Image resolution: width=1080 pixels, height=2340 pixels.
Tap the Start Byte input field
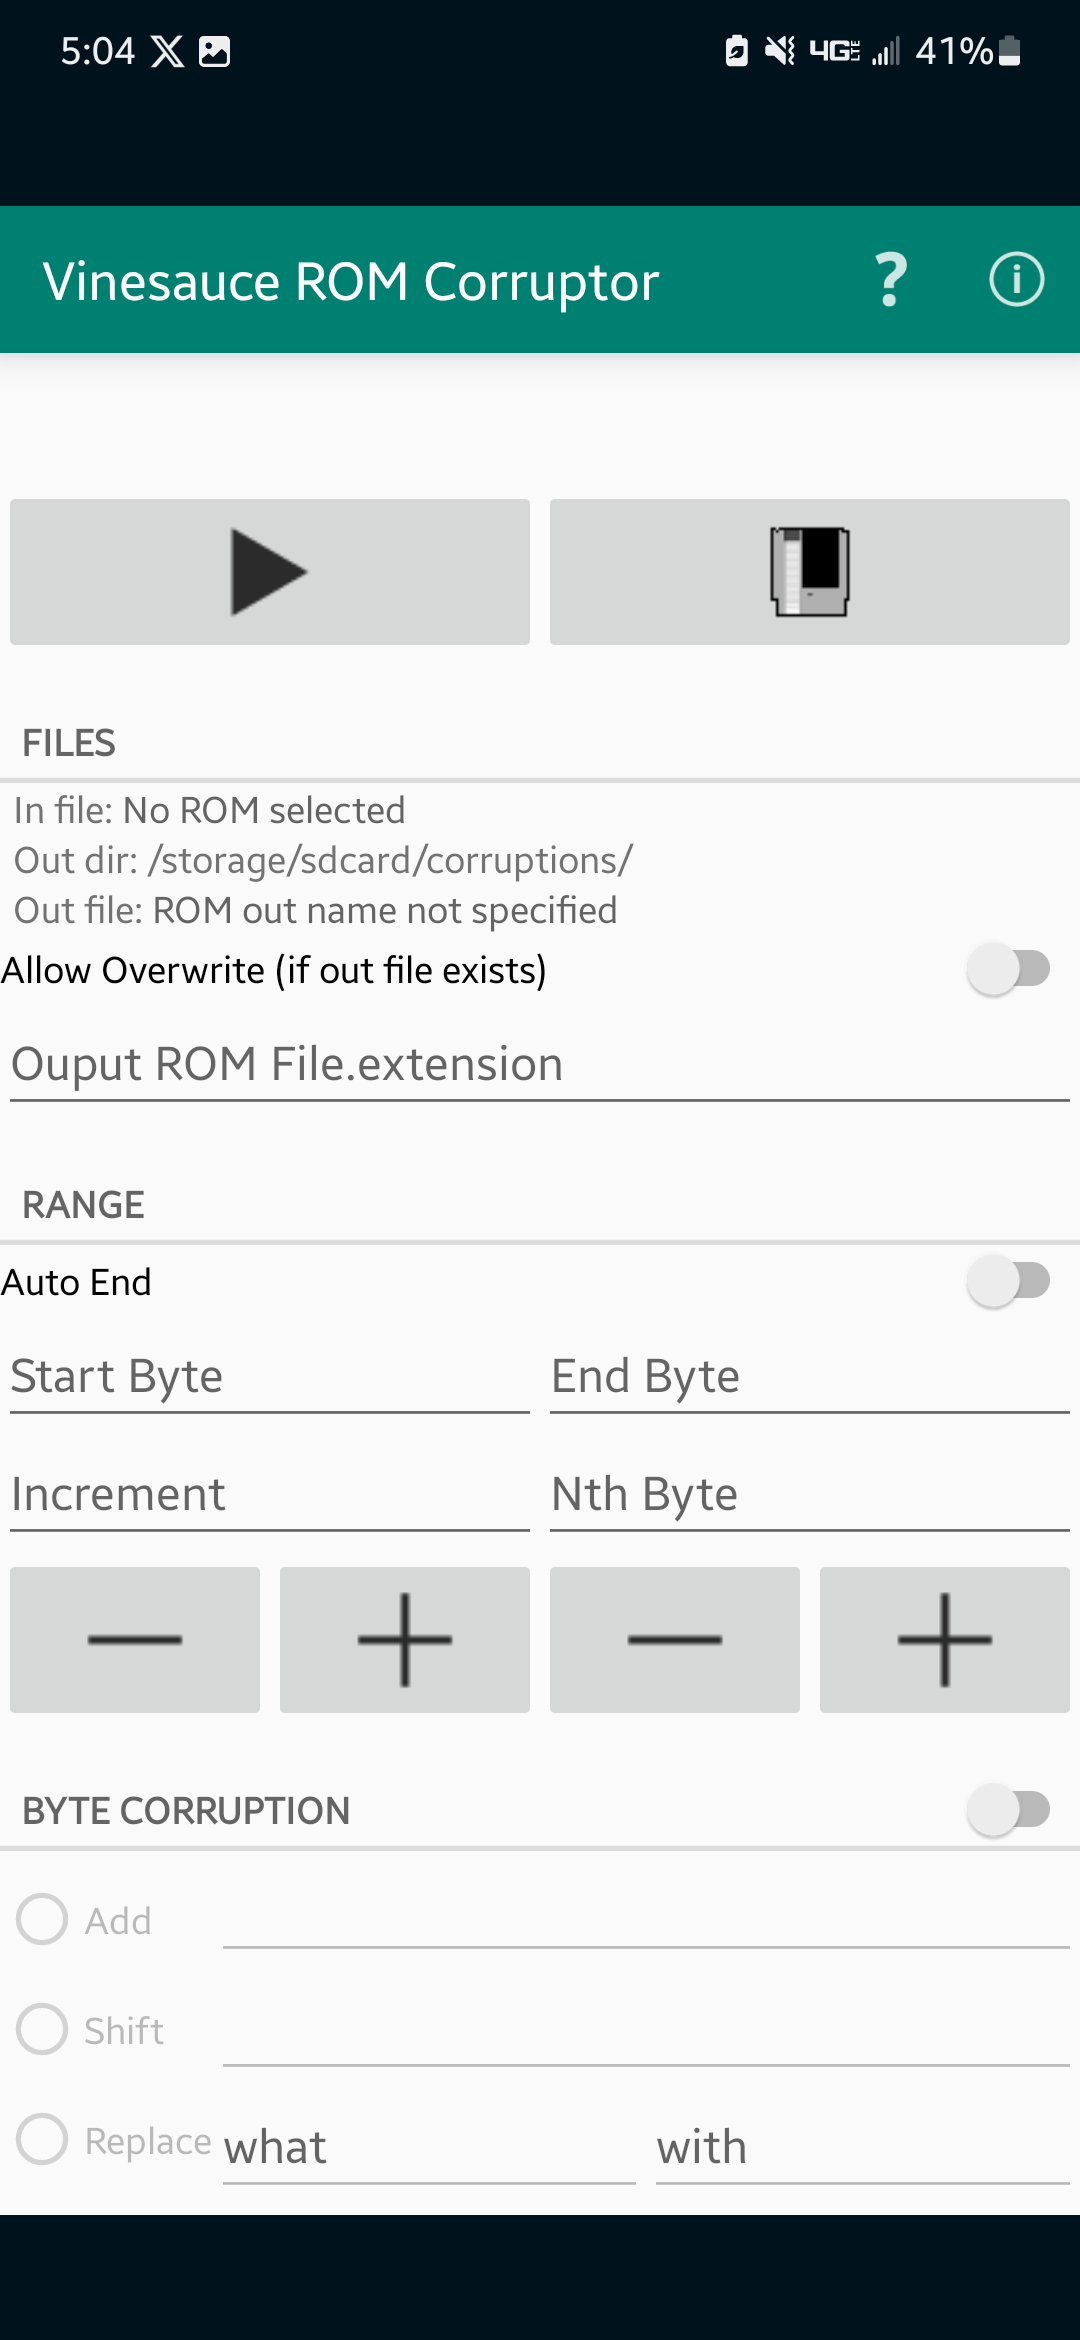[x=270, y=1377]
